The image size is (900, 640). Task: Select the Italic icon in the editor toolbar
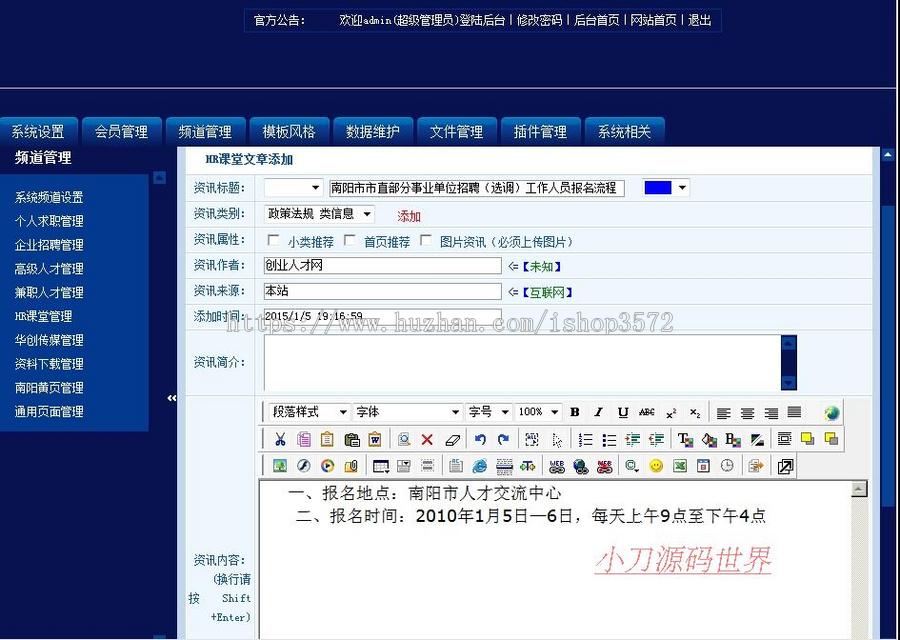tap(598, 412)
